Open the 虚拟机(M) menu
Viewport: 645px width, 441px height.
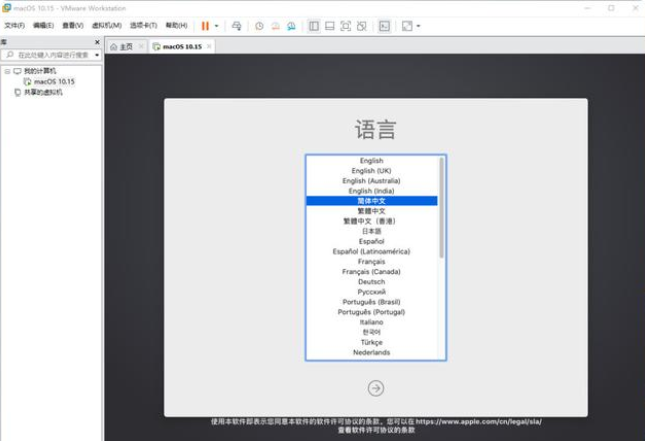point(107,26)
